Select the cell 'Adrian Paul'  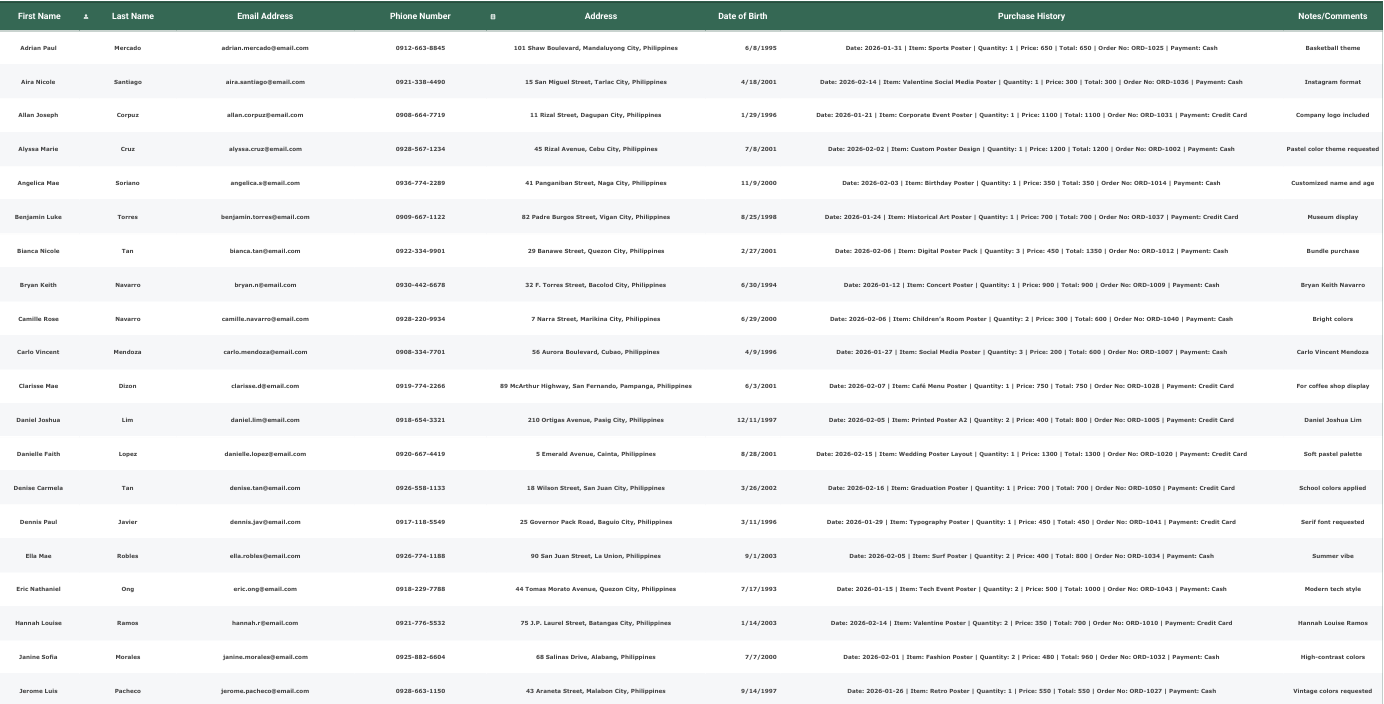(39, 48)
